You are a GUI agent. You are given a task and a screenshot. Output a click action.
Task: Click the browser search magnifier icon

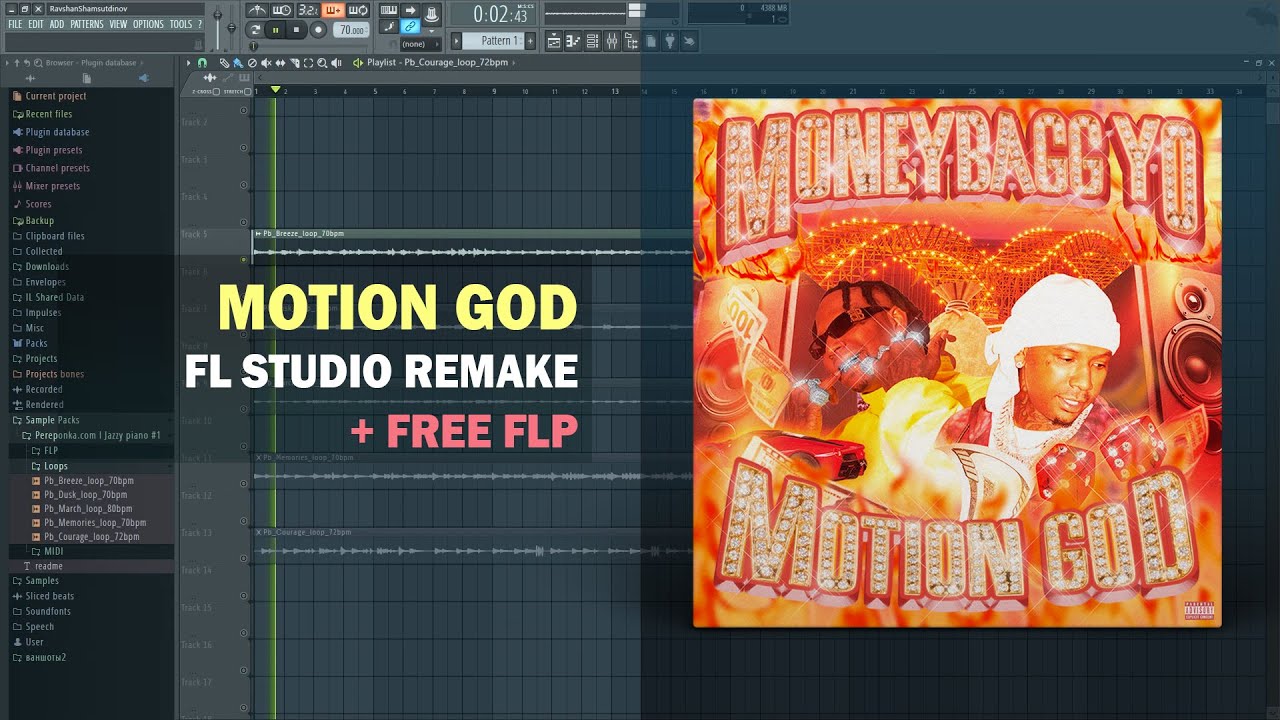[38, 63]
